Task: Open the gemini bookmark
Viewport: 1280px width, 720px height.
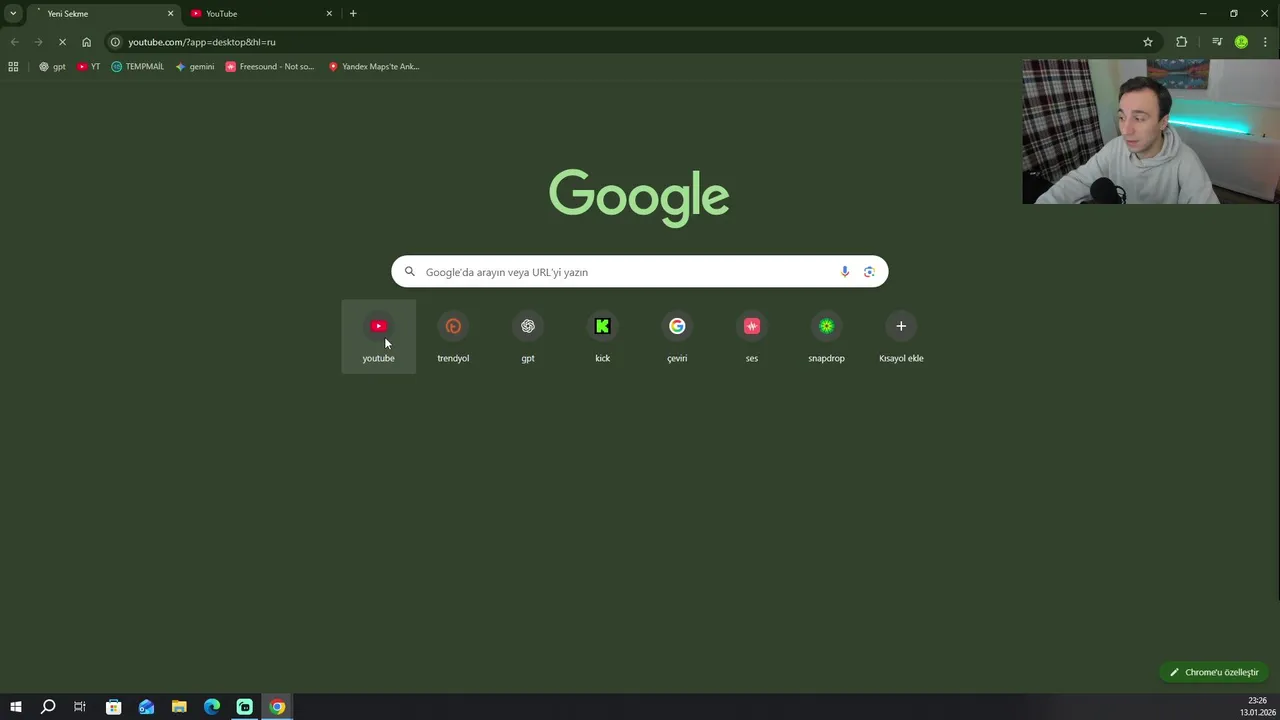Action: click(195, 66)
